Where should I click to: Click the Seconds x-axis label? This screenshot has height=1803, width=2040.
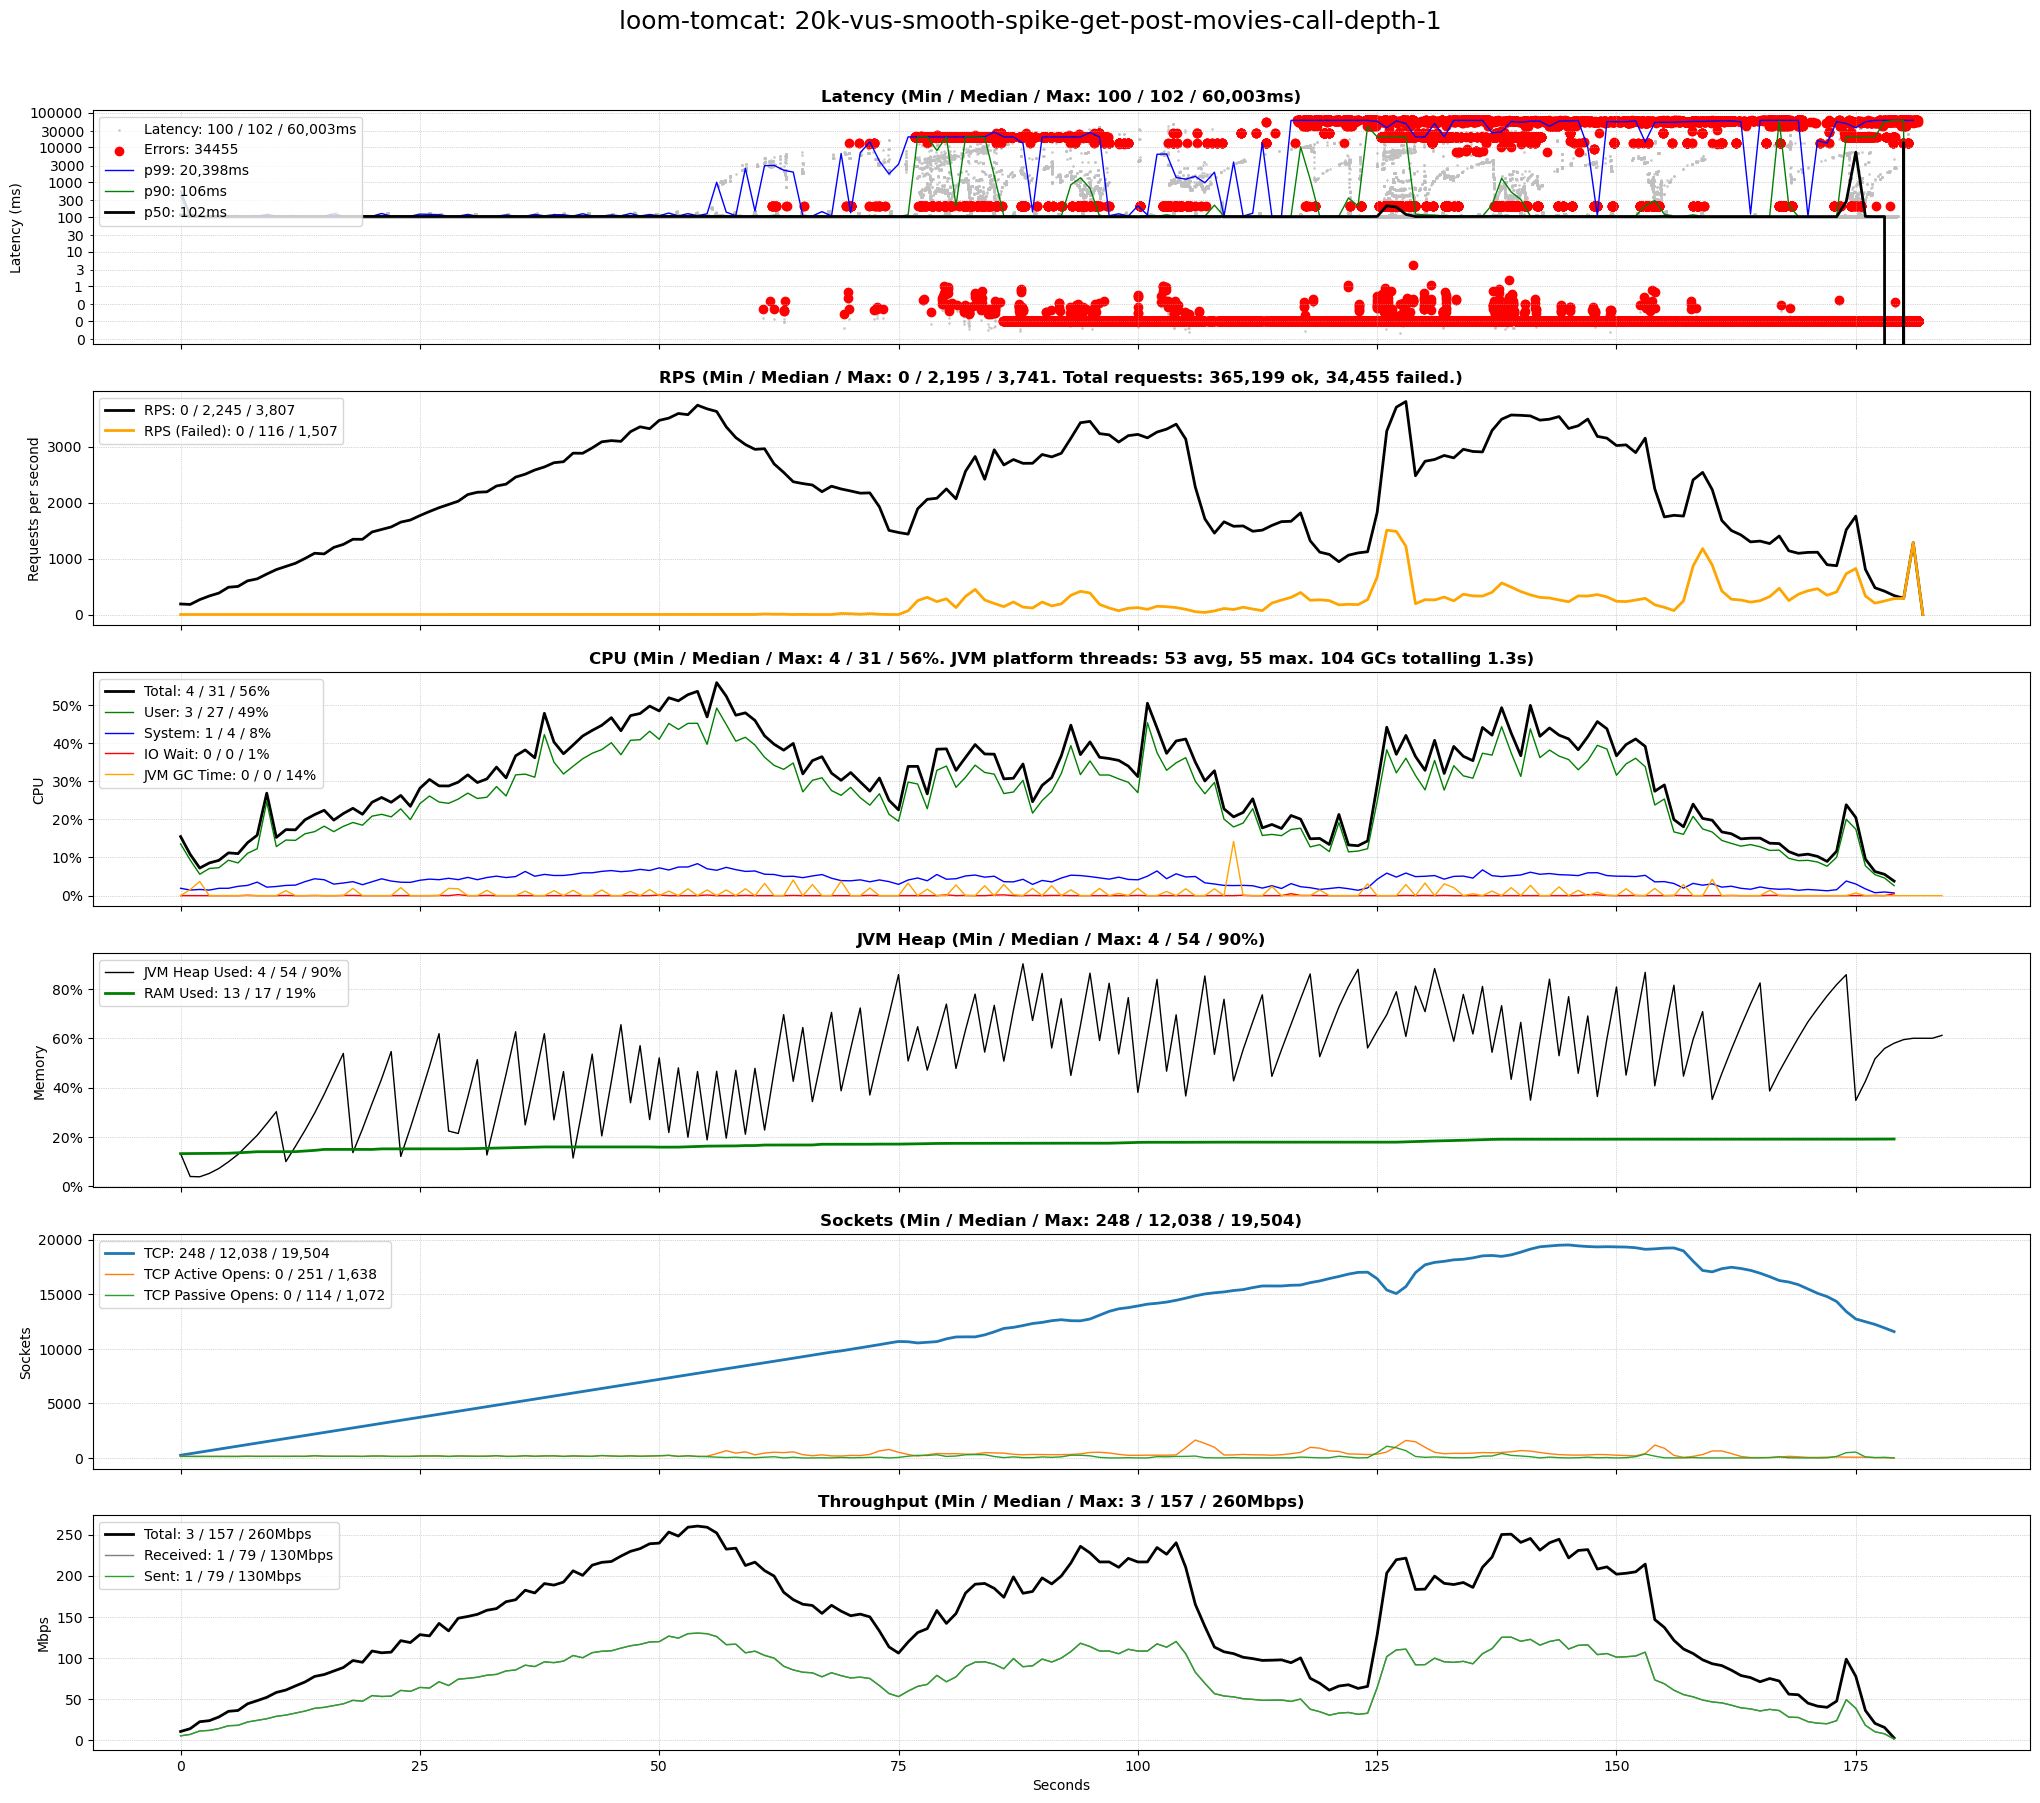1060,1785
